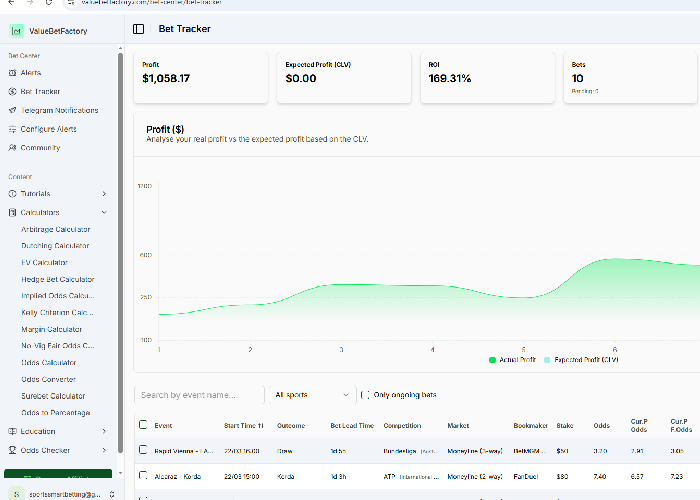Click the Telegram paper plane icon
Image resolution: width=700 pixels, height=500 pixels.
12,110
